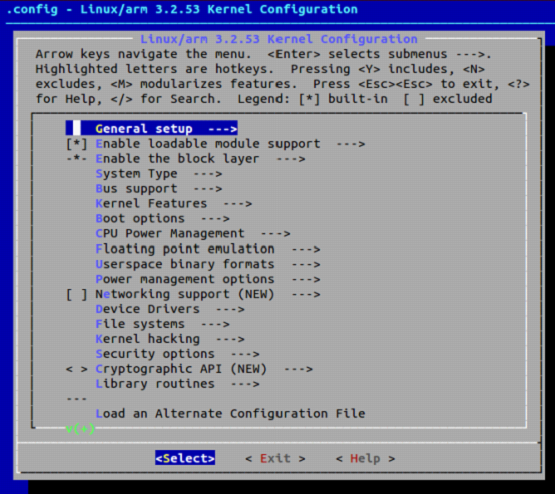Image resolution: width=555 pixels, height=494 pixels.
Task: Toggle Cryptographic API (NEW) tristate option
Action: coord(76,369)
